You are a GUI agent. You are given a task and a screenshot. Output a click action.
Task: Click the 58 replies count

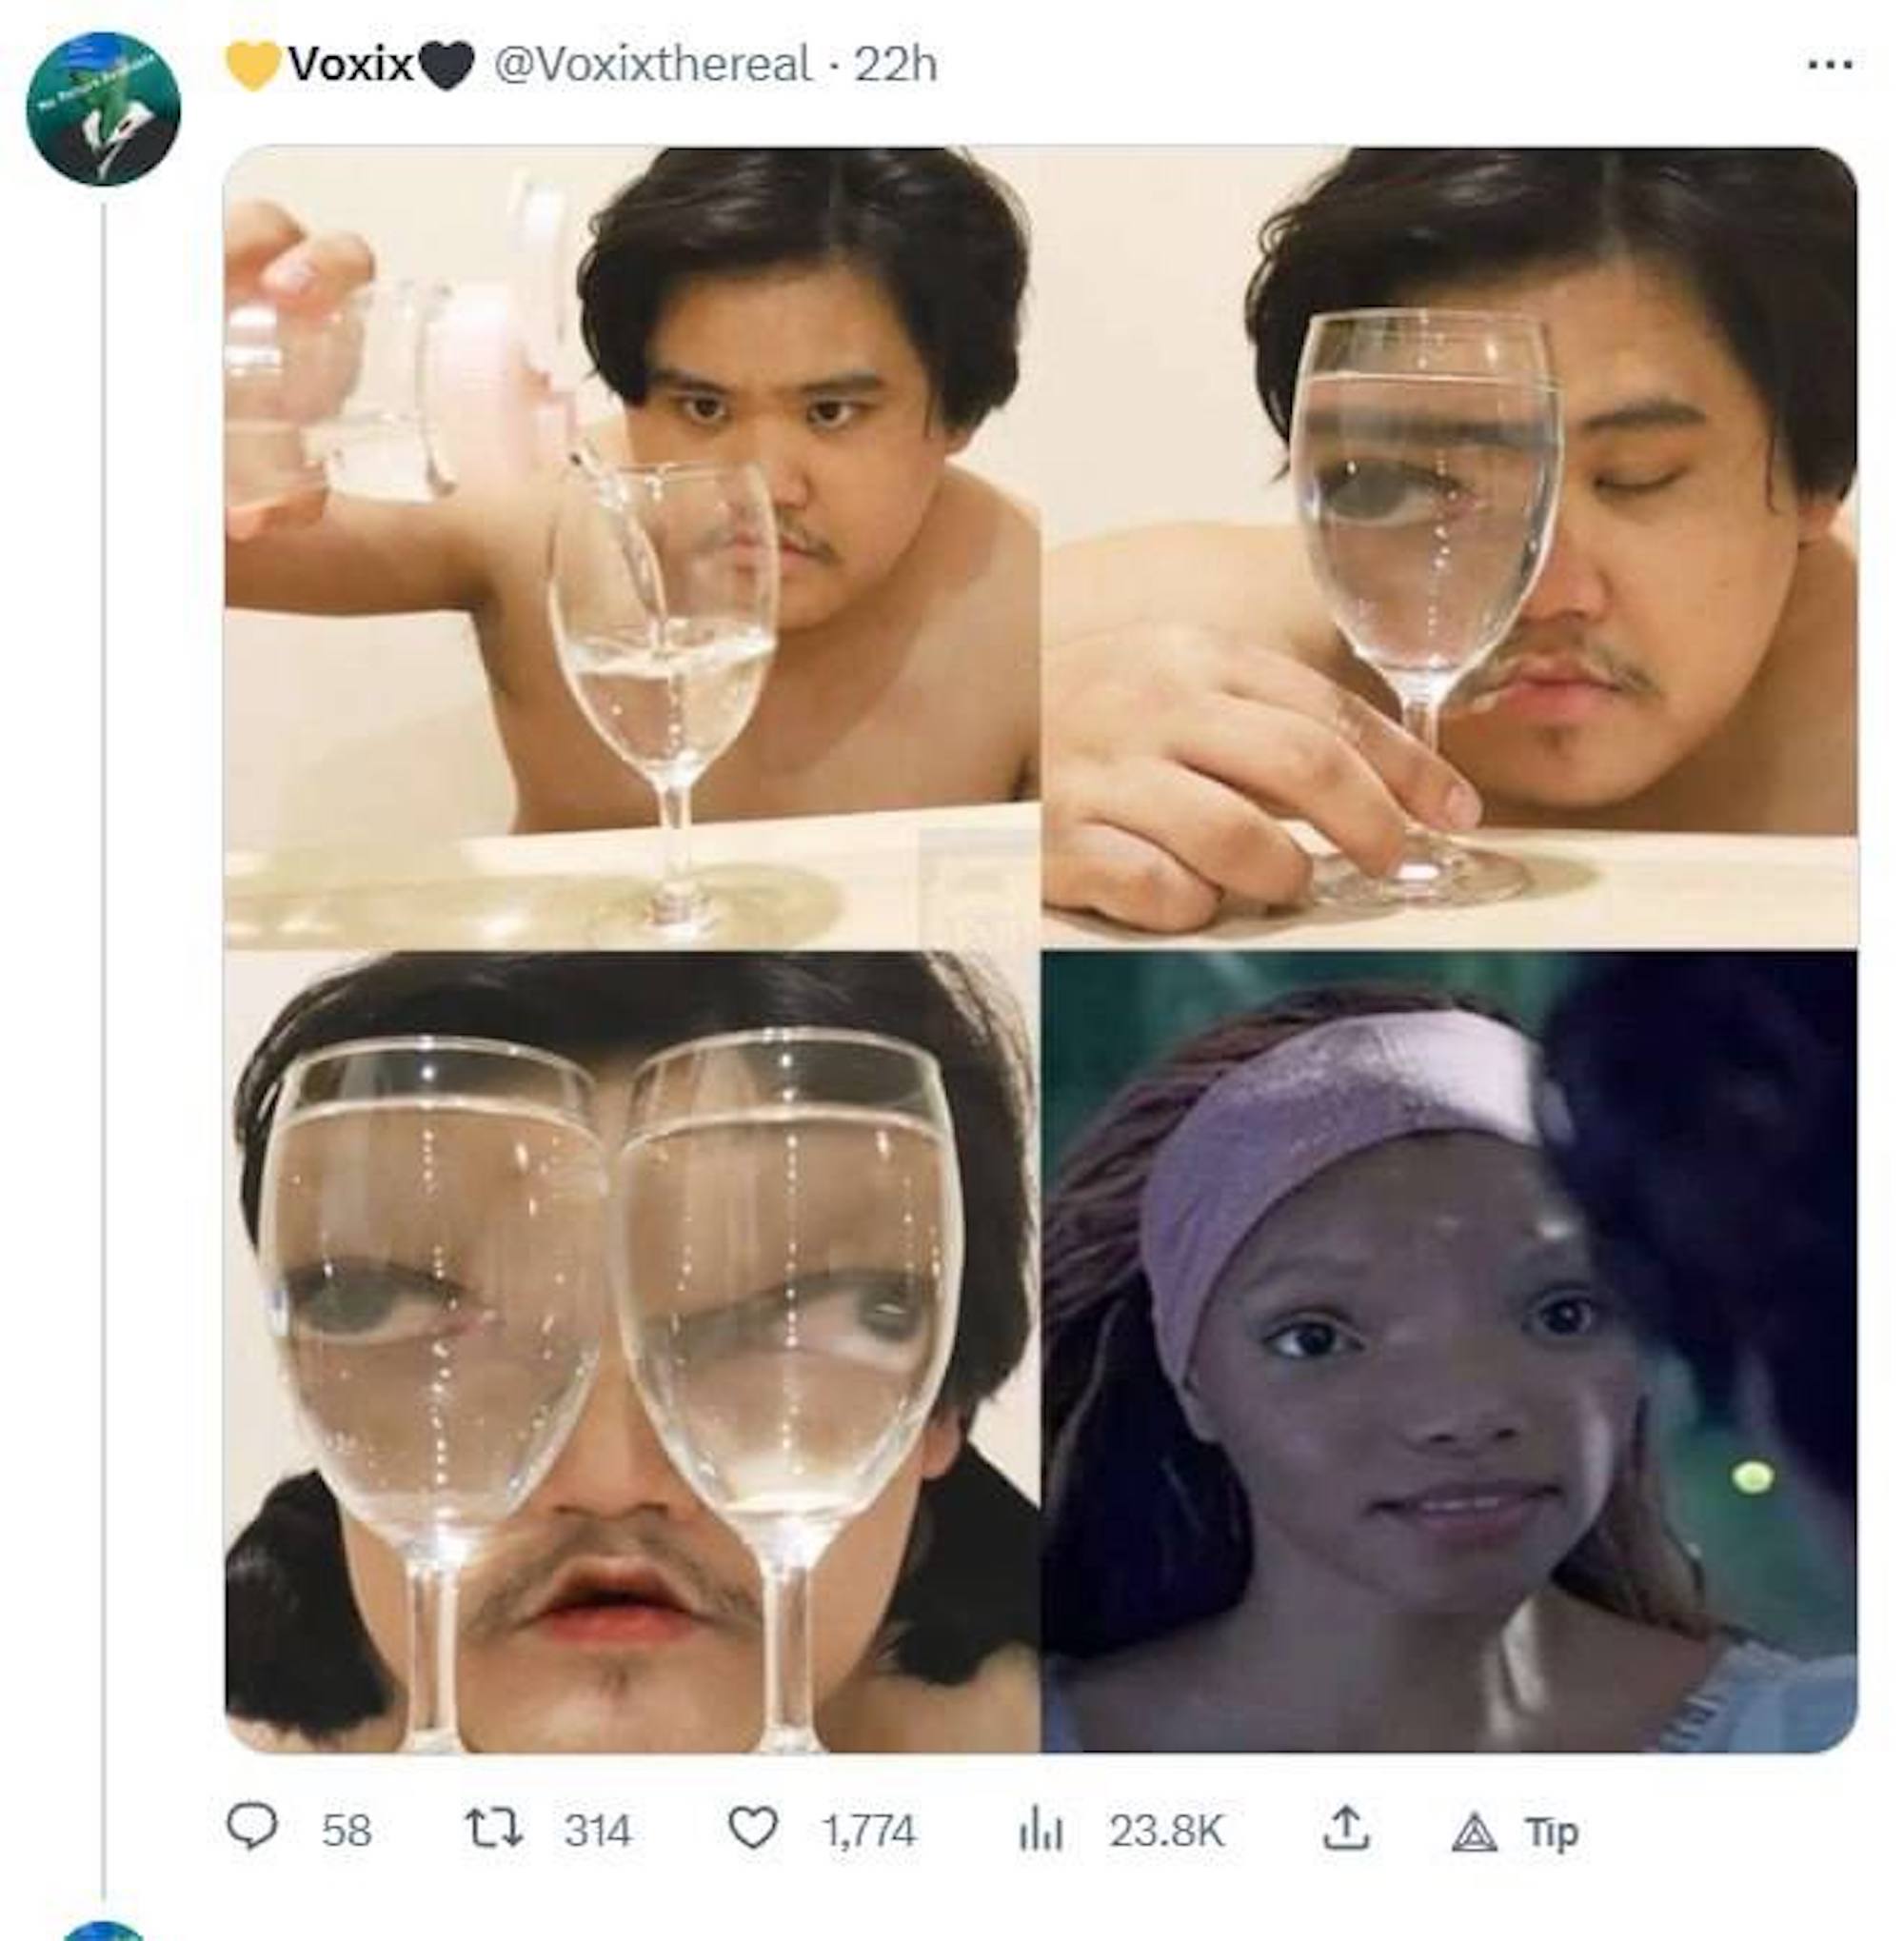346,1831
